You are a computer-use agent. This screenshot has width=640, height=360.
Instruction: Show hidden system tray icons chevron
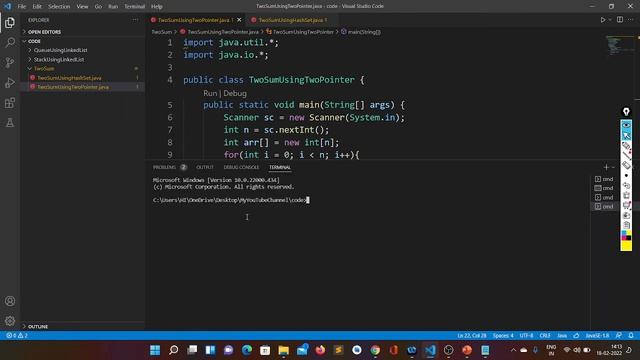coord(513,350)
